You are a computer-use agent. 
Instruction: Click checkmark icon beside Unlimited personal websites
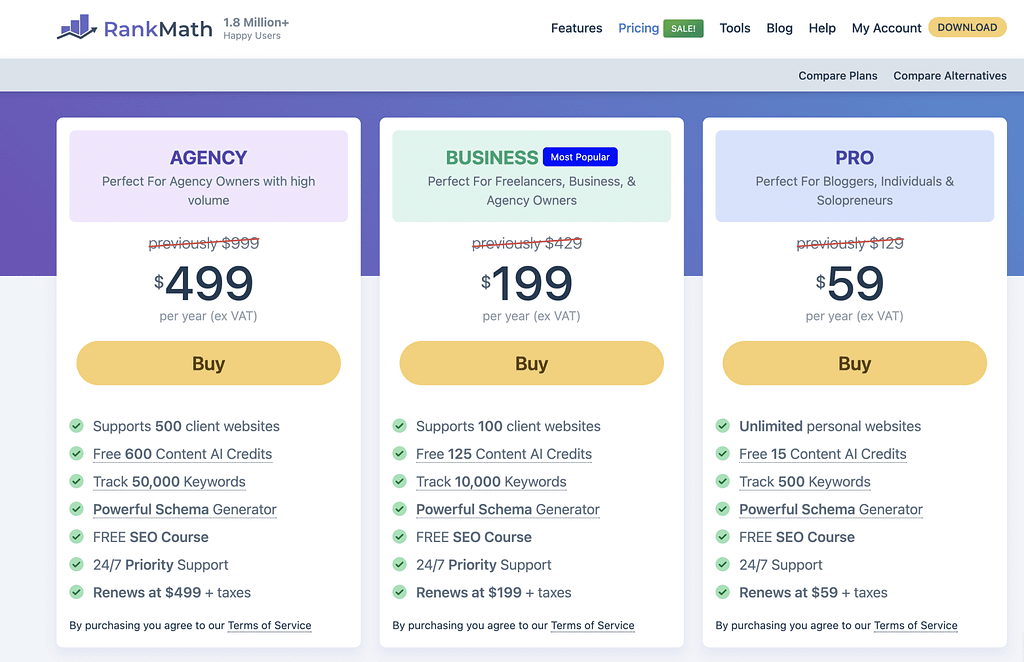[x=722, y=426]
